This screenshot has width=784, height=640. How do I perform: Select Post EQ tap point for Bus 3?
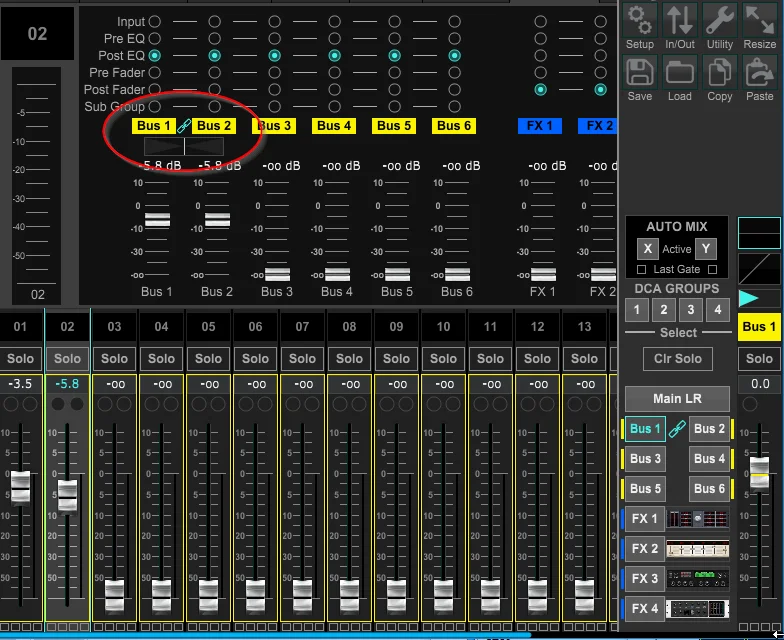274,56
